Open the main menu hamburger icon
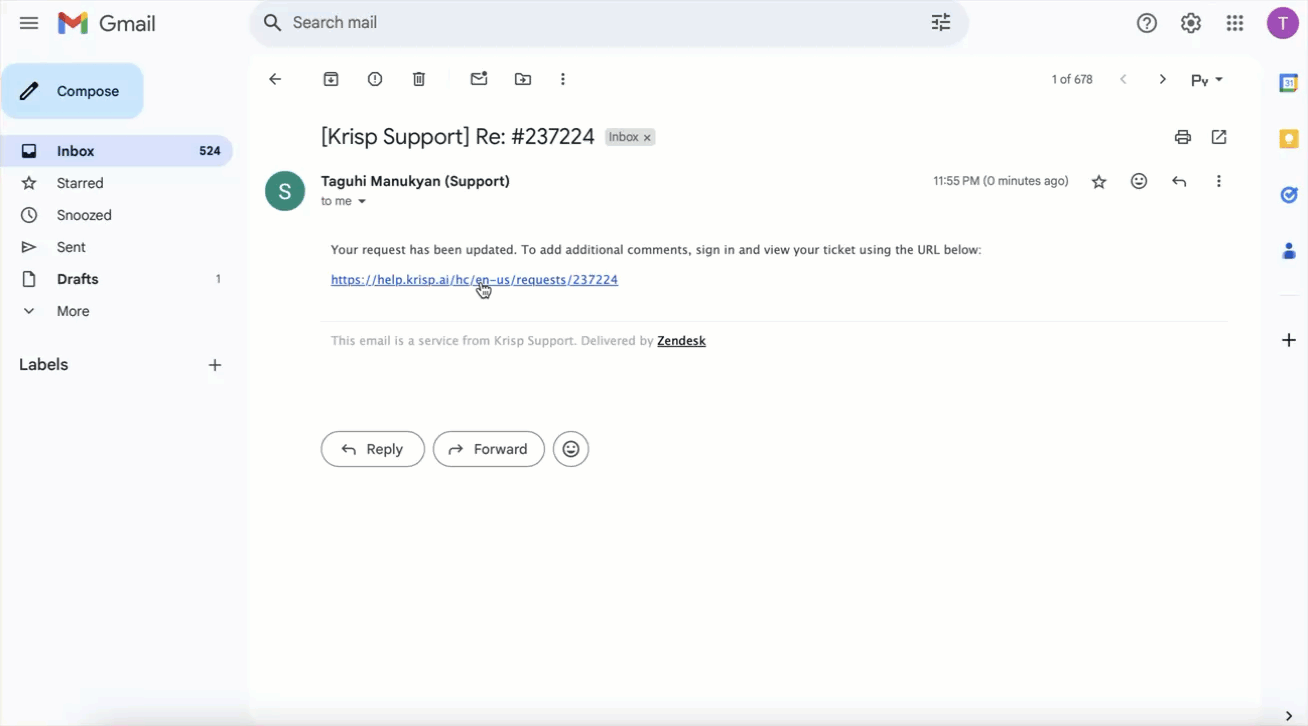The height and width of the screenshot is (726, 1308). pyautogui.click(x=29, y=23)
